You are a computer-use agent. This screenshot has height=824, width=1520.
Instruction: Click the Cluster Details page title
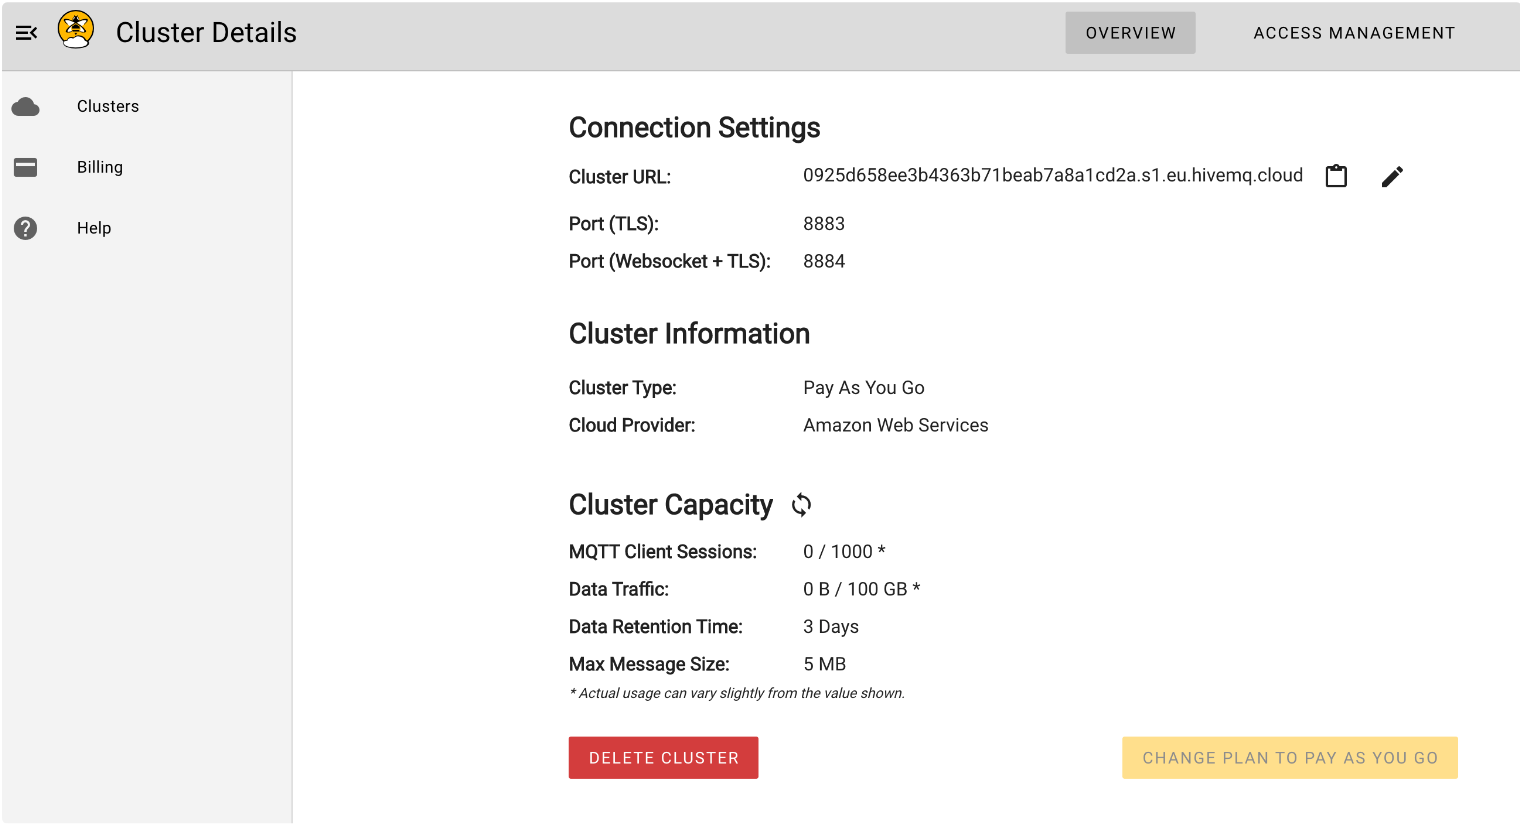click(206, 33)
